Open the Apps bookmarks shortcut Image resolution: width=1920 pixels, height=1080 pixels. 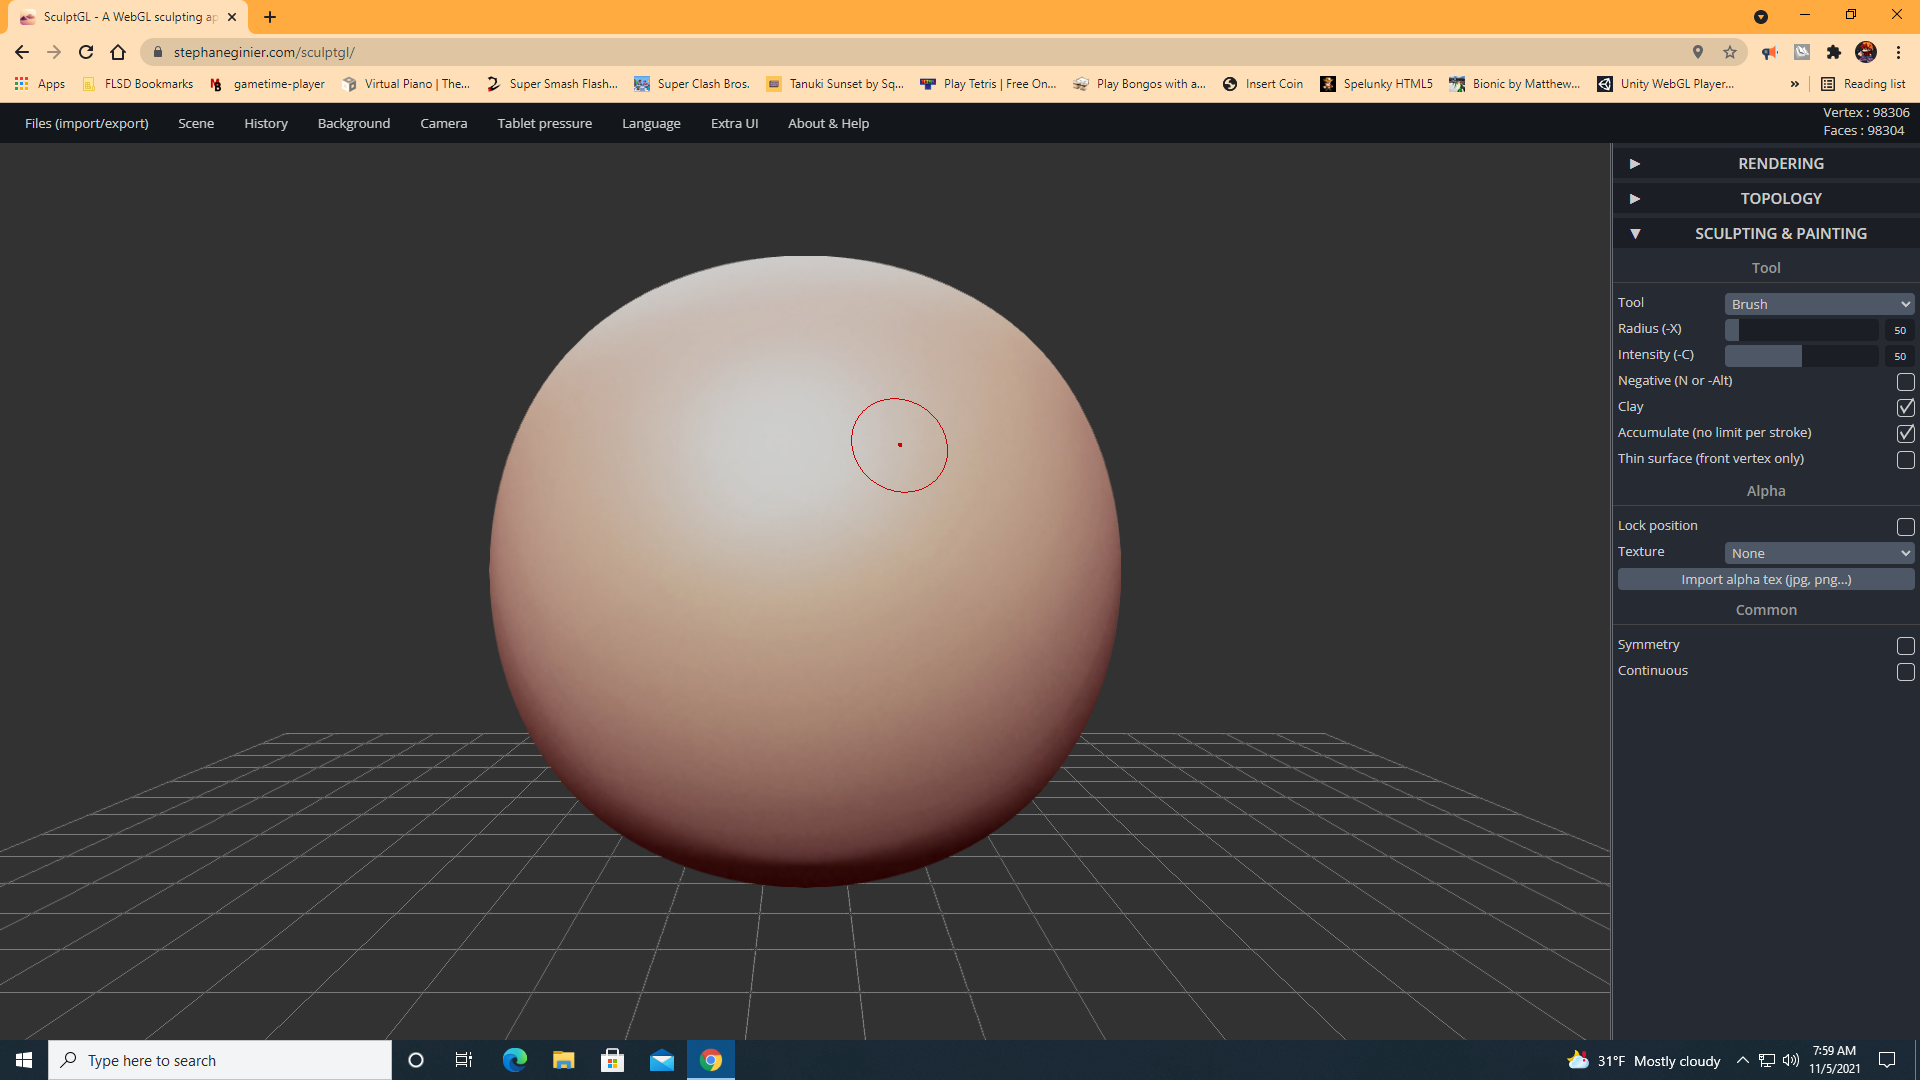pos(40,84)
